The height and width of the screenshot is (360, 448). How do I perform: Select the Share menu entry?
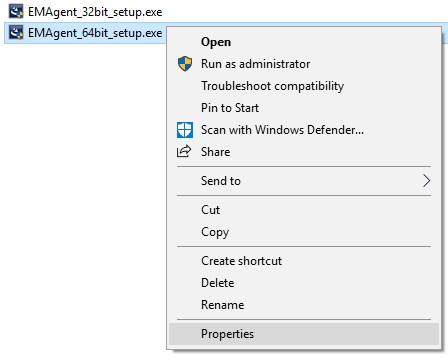pyautogui.click(x=304, y=152)
